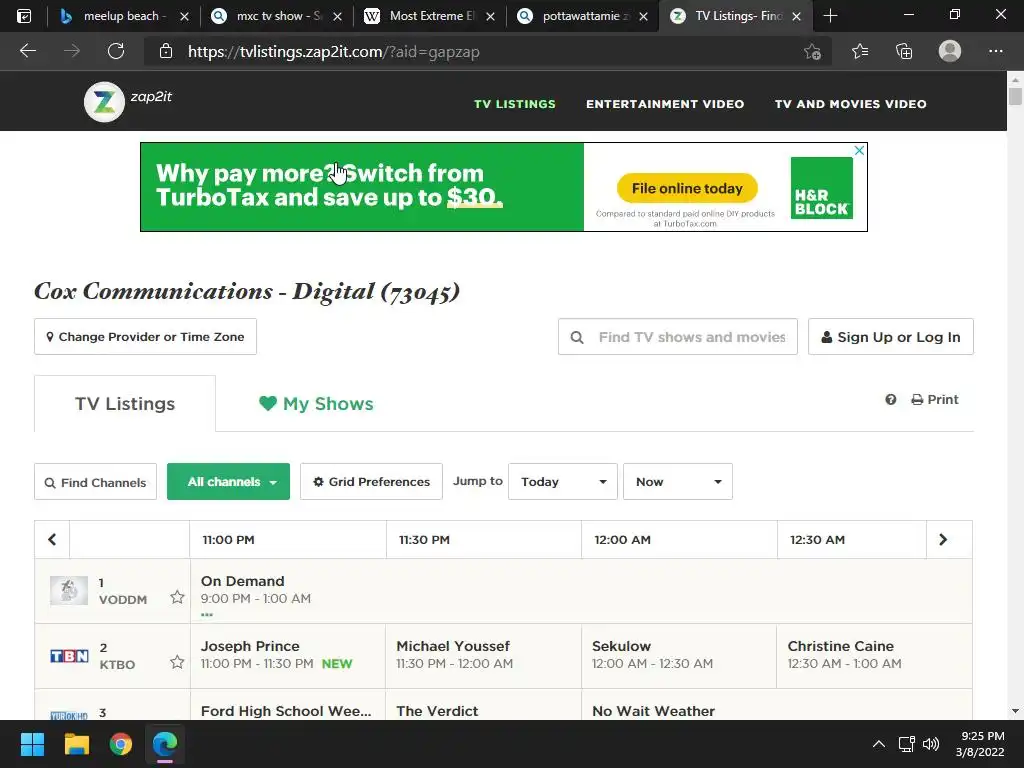Click Sign Up or Log In
This screenshot has width=1024, height=768.
point(891,337)
